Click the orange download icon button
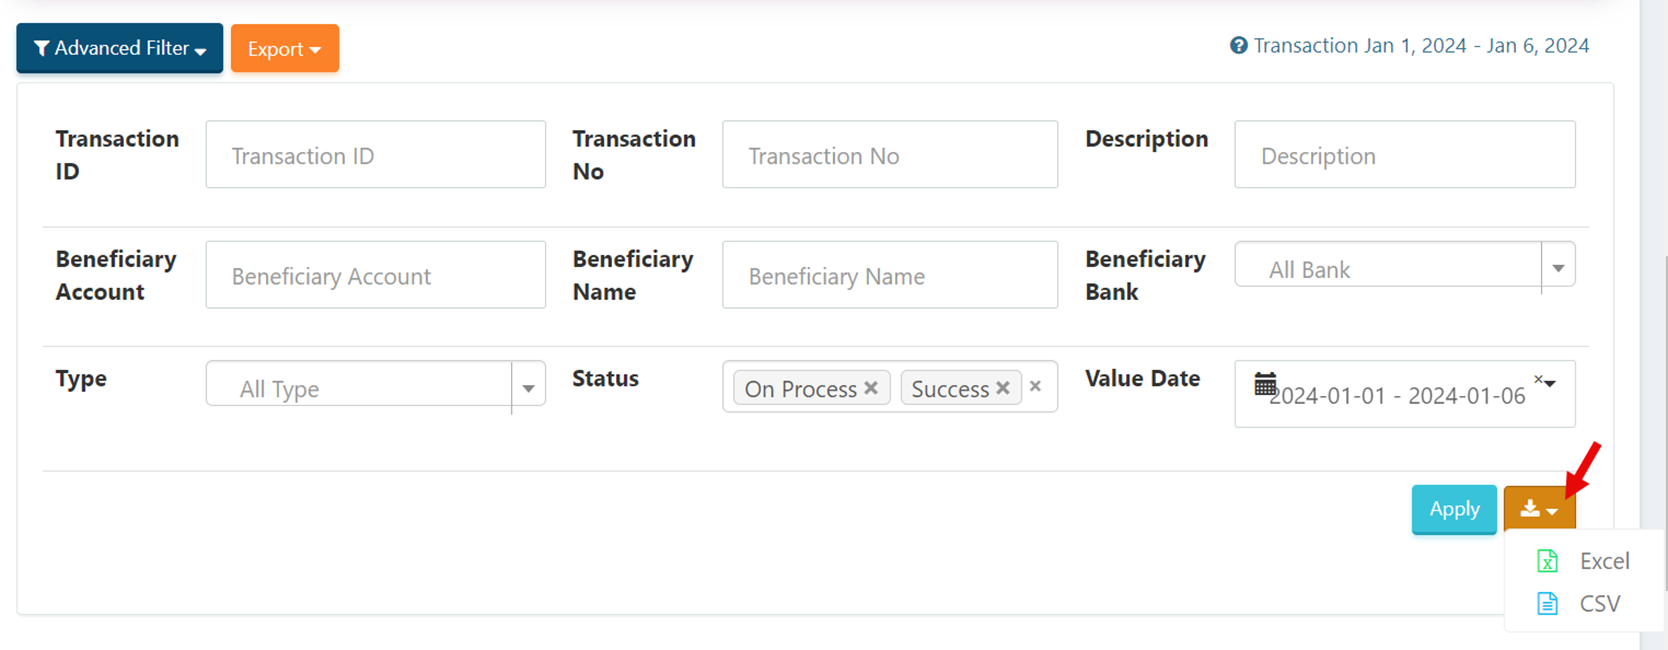The image size is (1668, 650). pyautogui.click(x=1539, y=509)
